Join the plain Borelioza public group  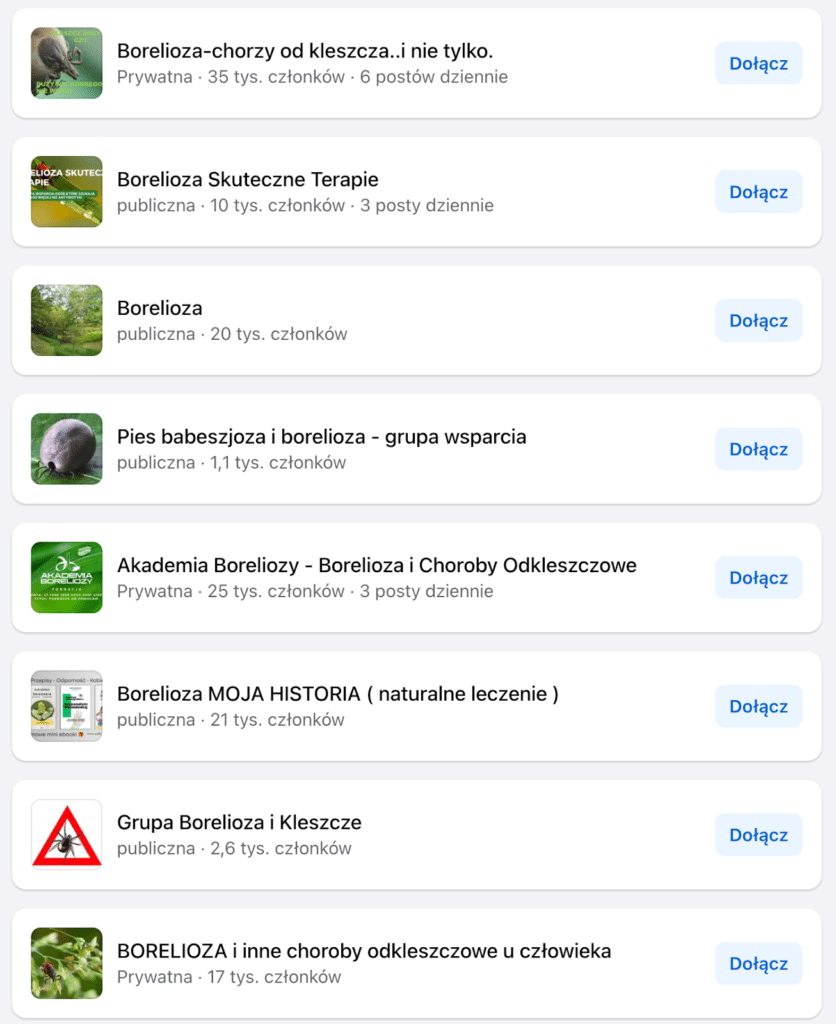pos(758,321)
